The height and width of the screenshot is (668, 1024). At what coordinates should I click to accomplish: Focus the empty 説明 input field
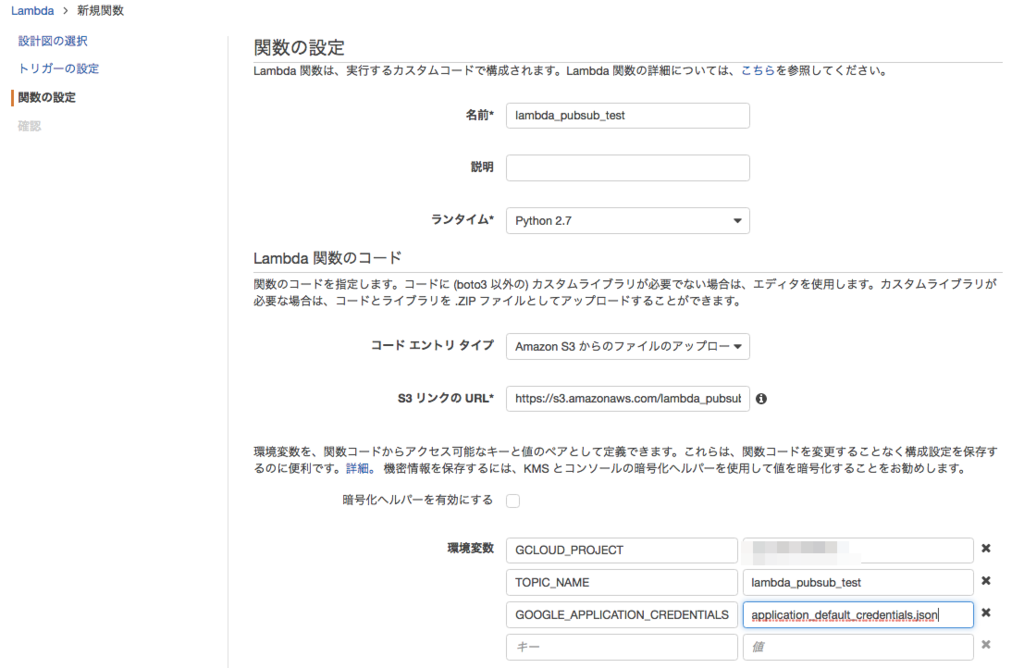pos(628,168)
